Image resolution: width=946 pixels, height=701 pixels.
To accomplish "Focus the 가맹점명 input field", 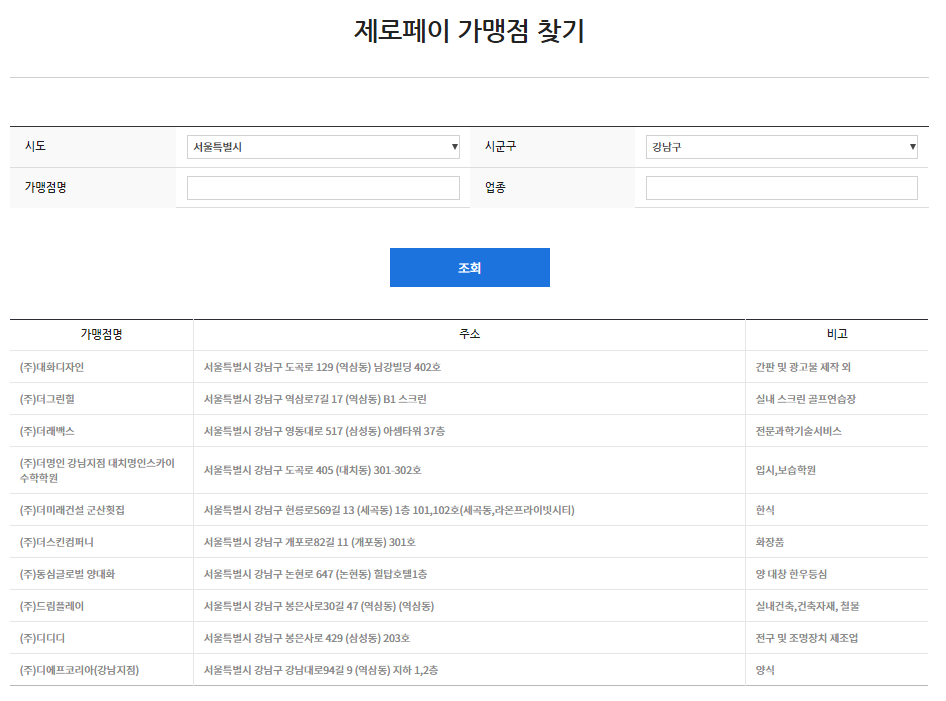I will point(323,188).
